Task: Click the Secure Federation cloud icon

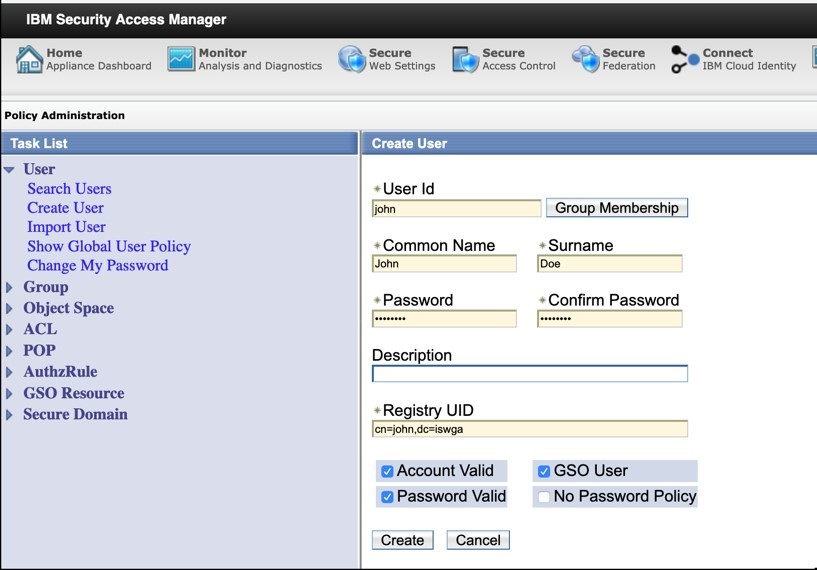Action: tap(586, 59)
